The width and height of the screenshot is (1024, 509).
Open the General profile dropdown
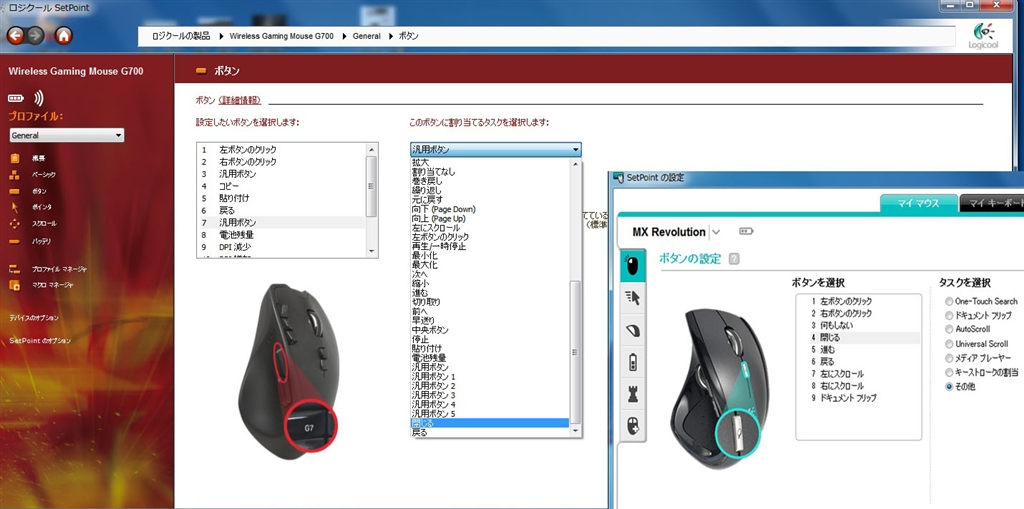[67, 135]
